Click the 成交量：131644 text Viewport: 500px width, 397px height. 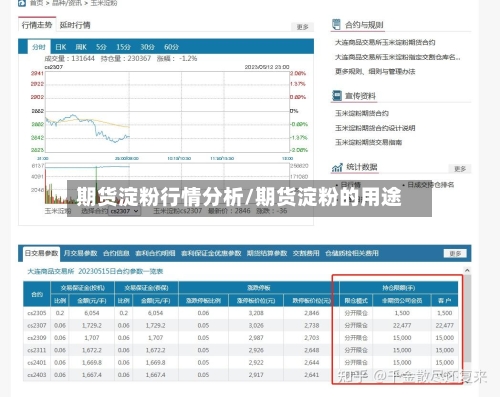[69, 59]
